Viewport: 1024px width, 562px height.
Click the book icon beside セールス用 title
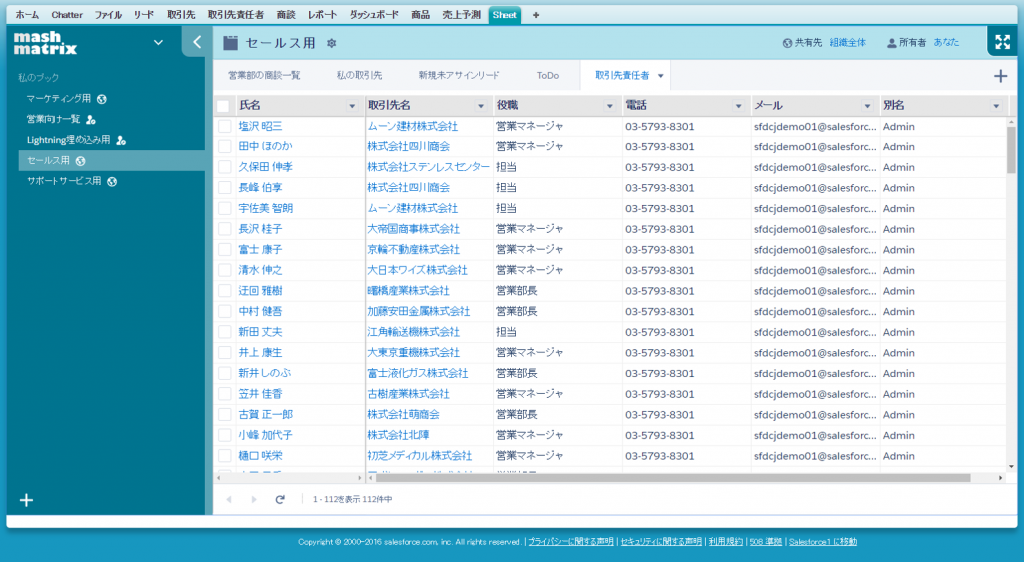coord(231,43)
